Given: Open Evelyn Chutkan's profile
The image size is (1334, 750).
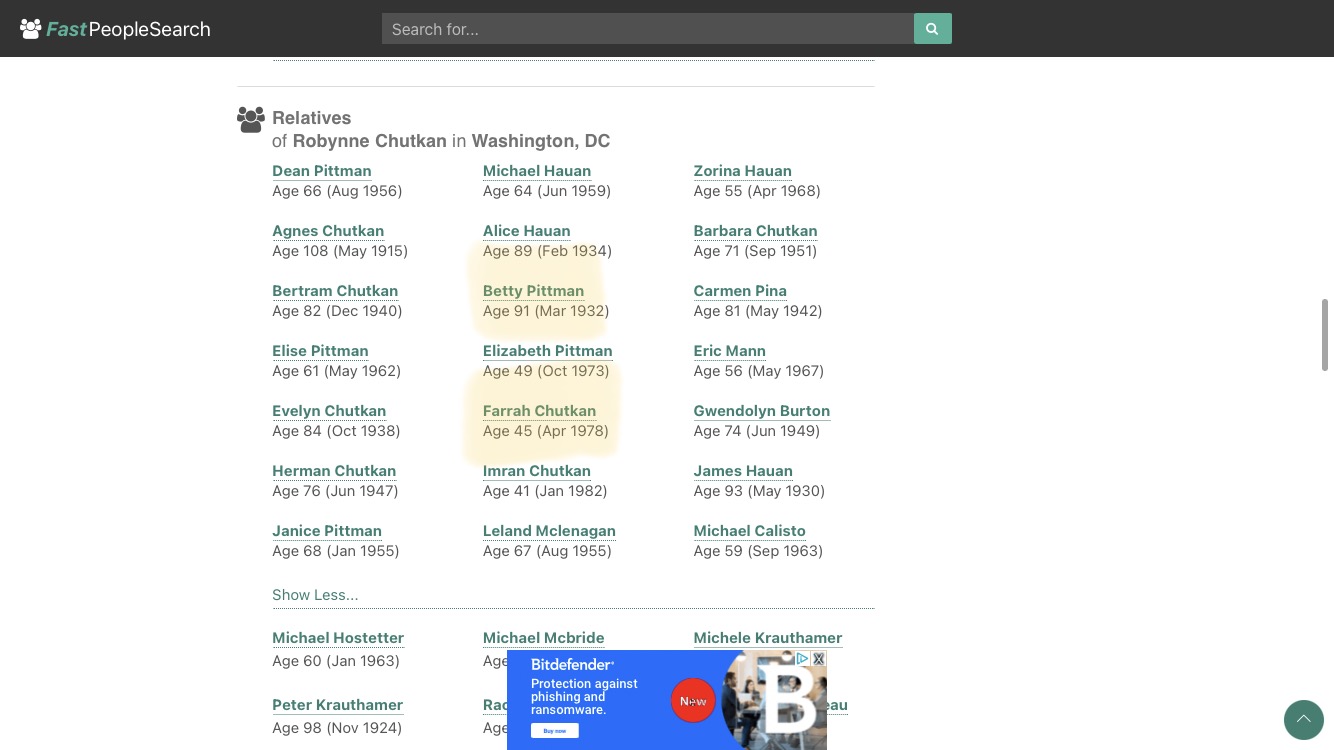Looking at the screenshot, I should pos(329,411).
